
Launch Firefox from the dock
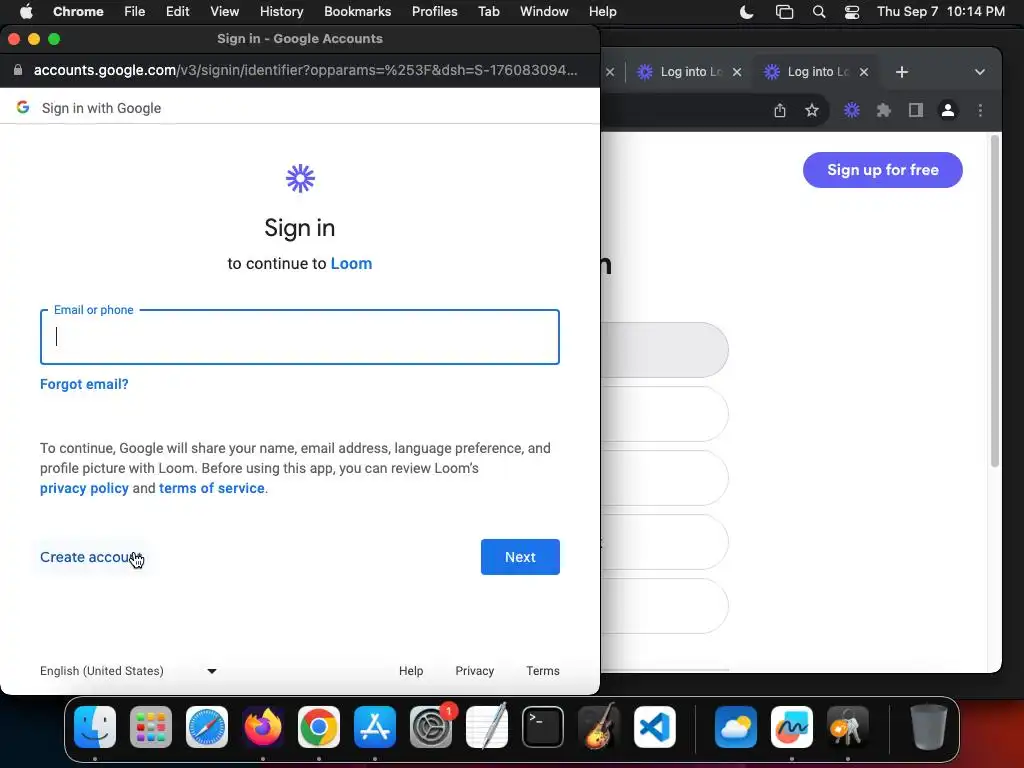coord(263,727)
